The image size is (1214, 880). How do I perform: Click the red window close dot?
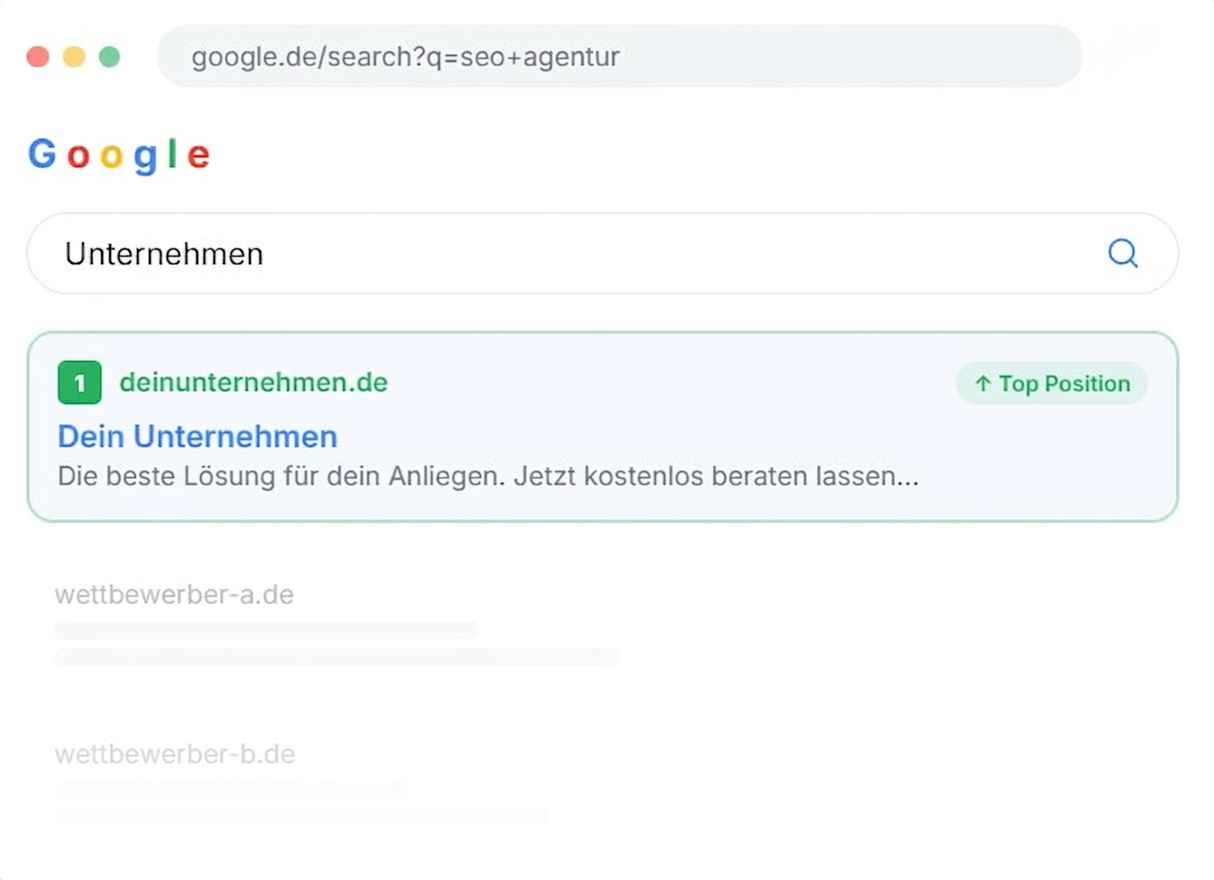click(x=38, y=57)
